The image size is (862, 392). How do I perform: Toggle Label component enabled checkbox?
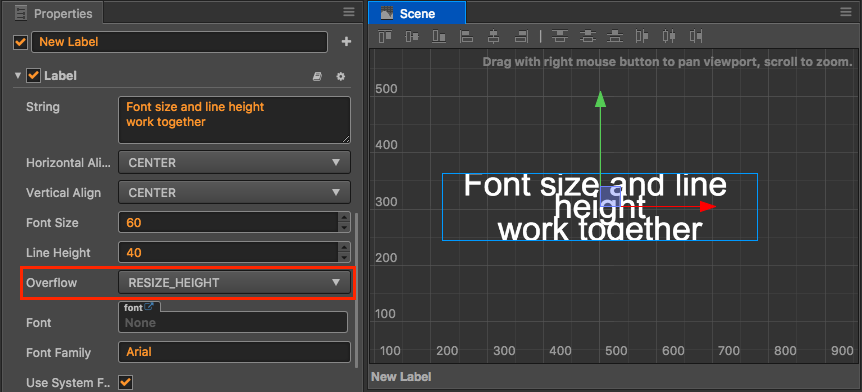click(x=34, y=76)
